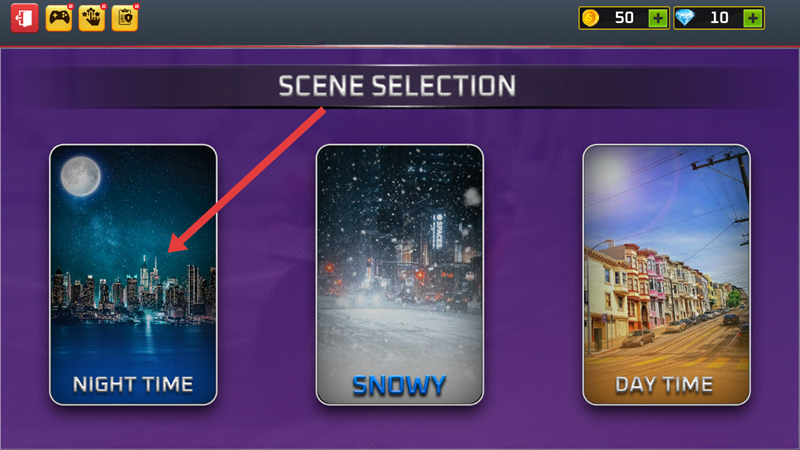The image size is (800, 450).
Task: Open the gamepad more-games icon
Action: [x=59, y=18]
